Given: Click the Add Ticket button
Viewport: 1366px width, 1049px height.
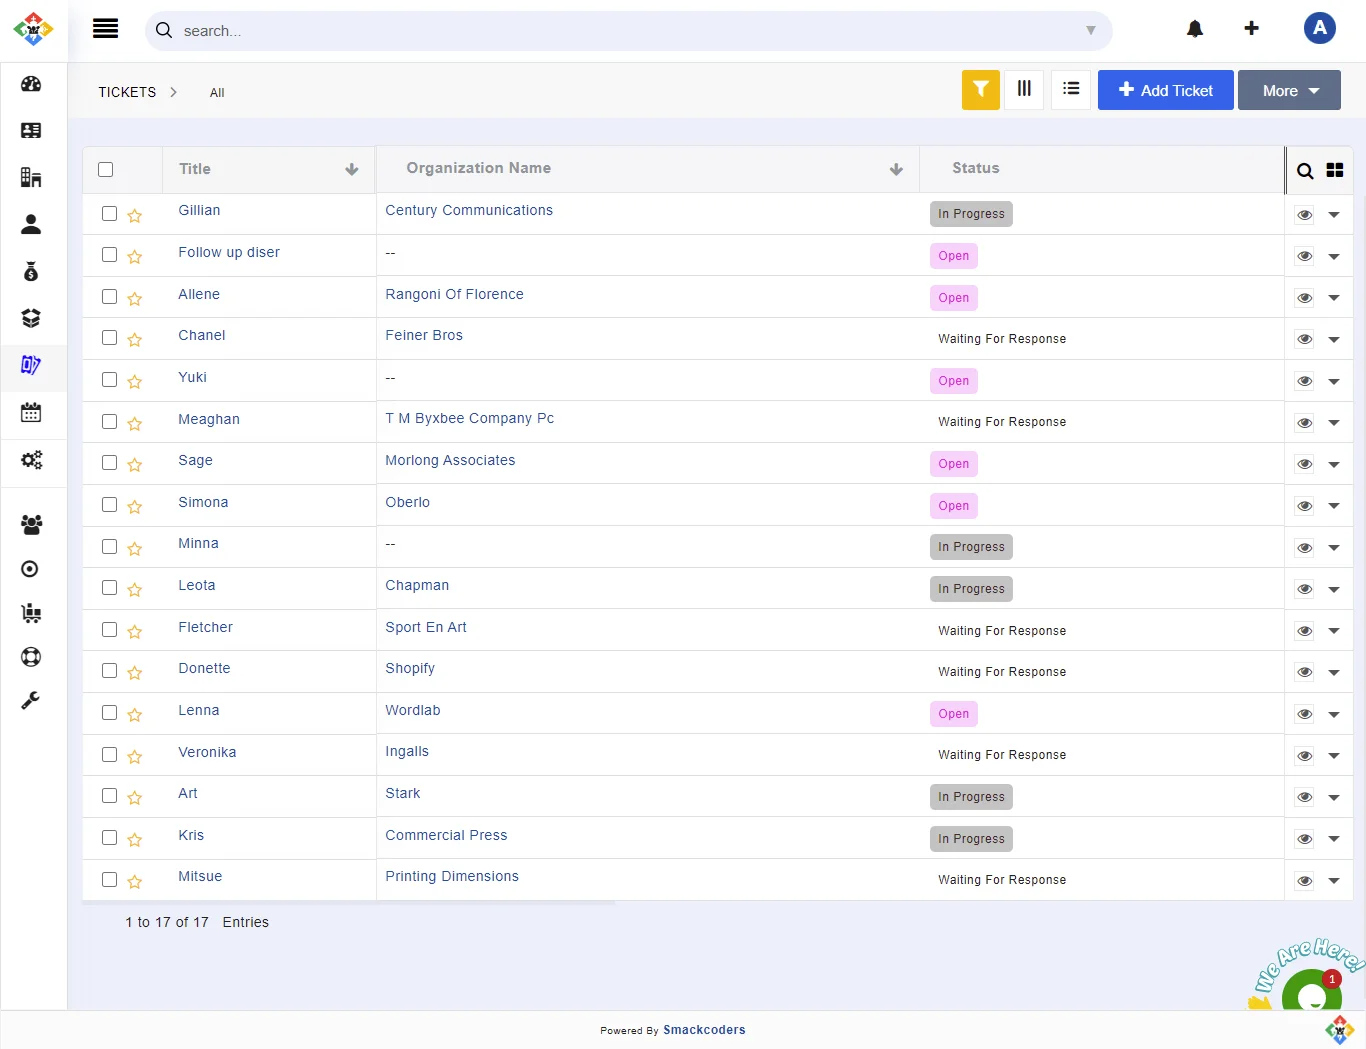Looking at the screenshot, I should (x=1165, y=91).
